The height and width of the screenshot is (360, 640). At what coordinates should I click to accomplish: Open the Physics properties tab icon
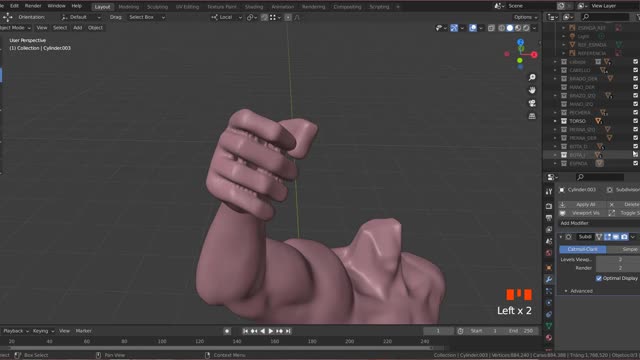pyautogui.click(x=549, y=303)
